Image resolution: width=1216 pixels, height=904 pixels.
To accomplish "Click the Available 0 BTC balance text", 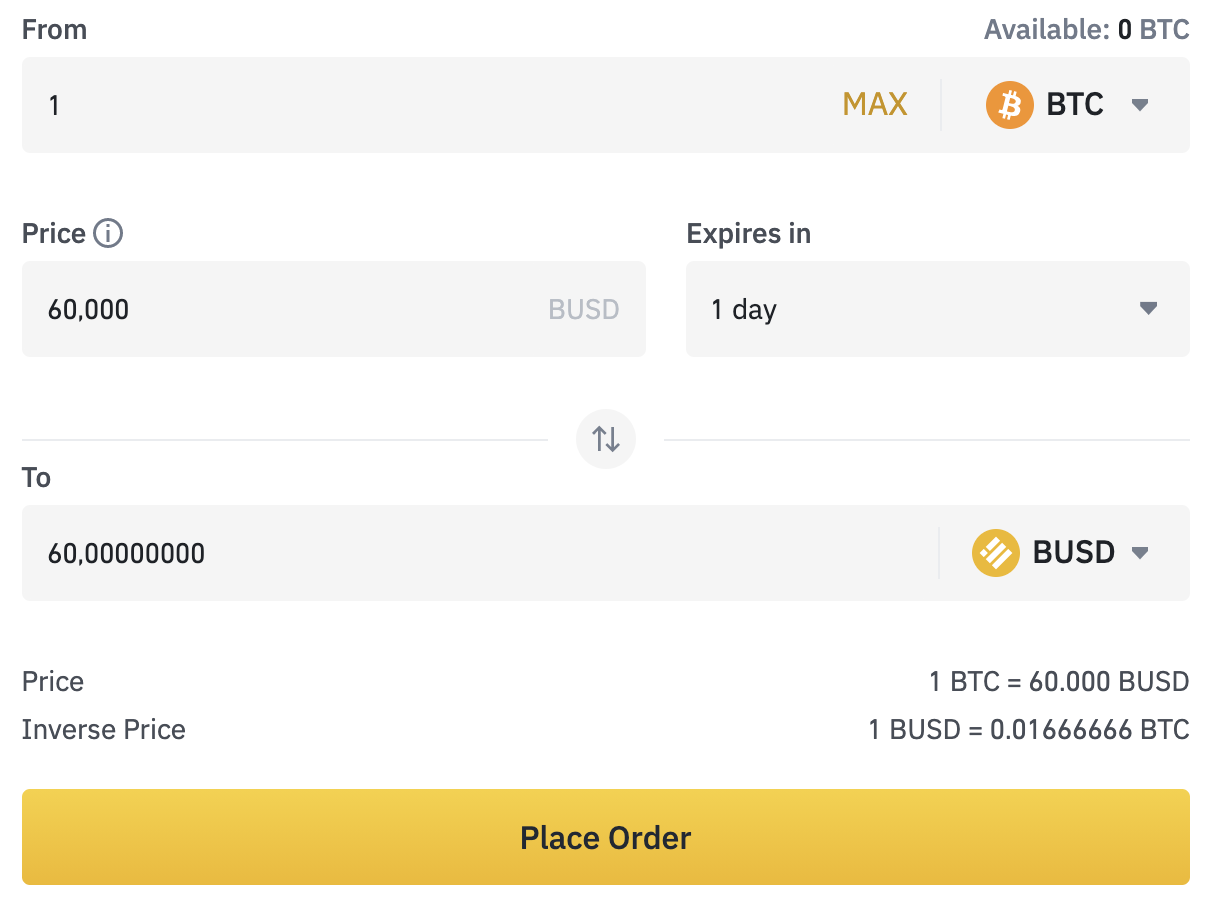I will (1086, 30).
